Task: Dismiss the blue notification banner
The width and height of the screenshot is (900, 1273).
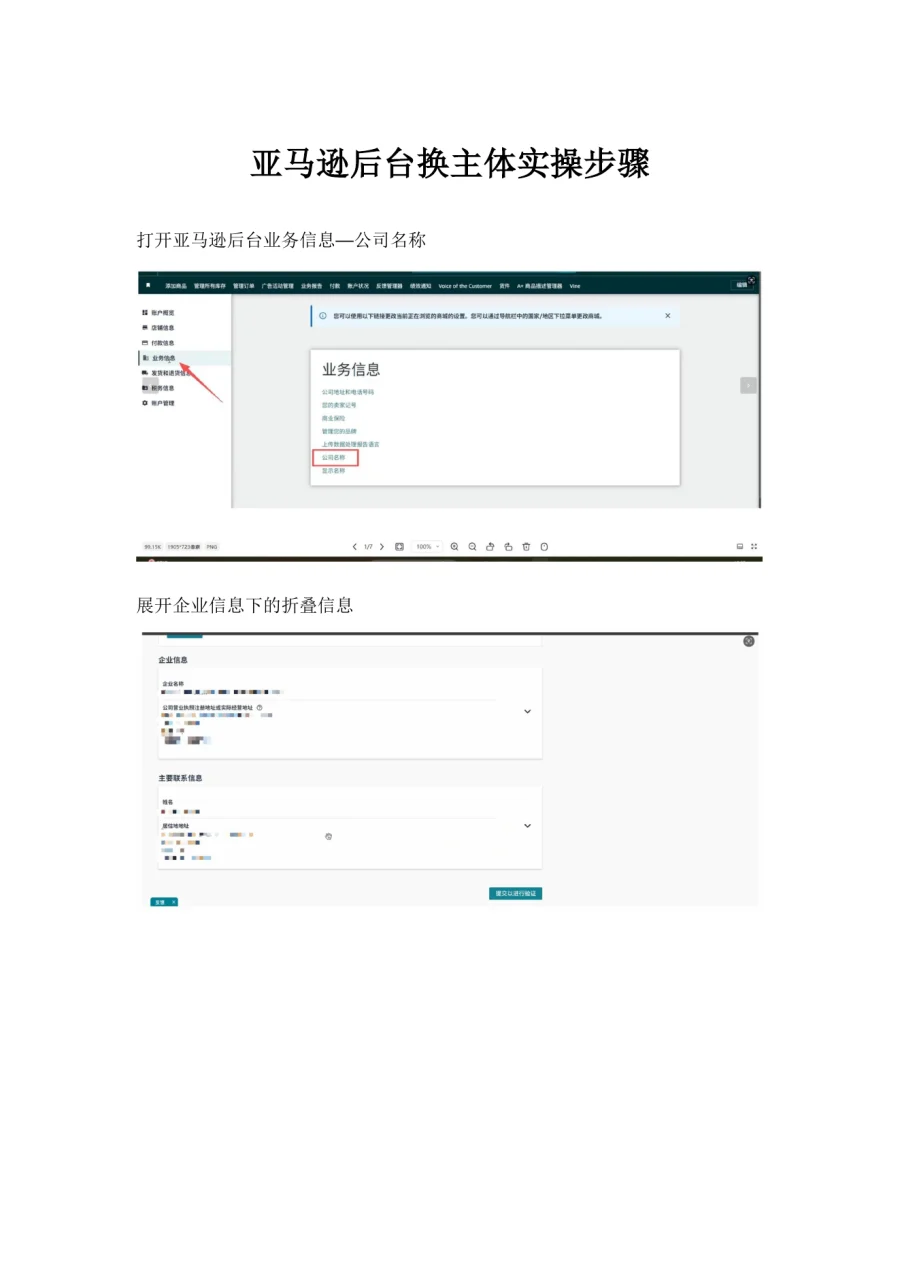Action: (x=668, y=316)
